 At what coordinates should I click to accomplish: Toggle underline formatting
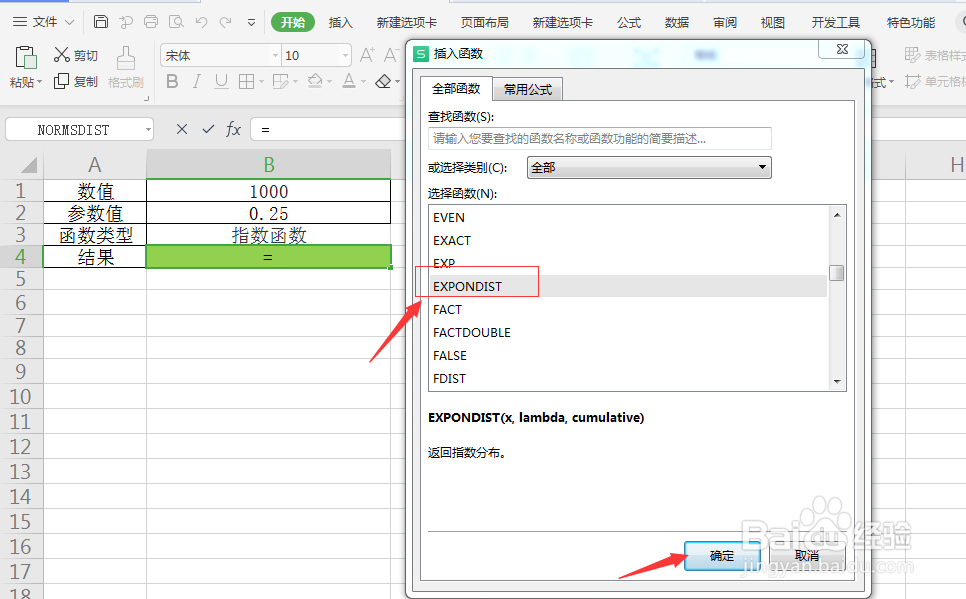221,81
